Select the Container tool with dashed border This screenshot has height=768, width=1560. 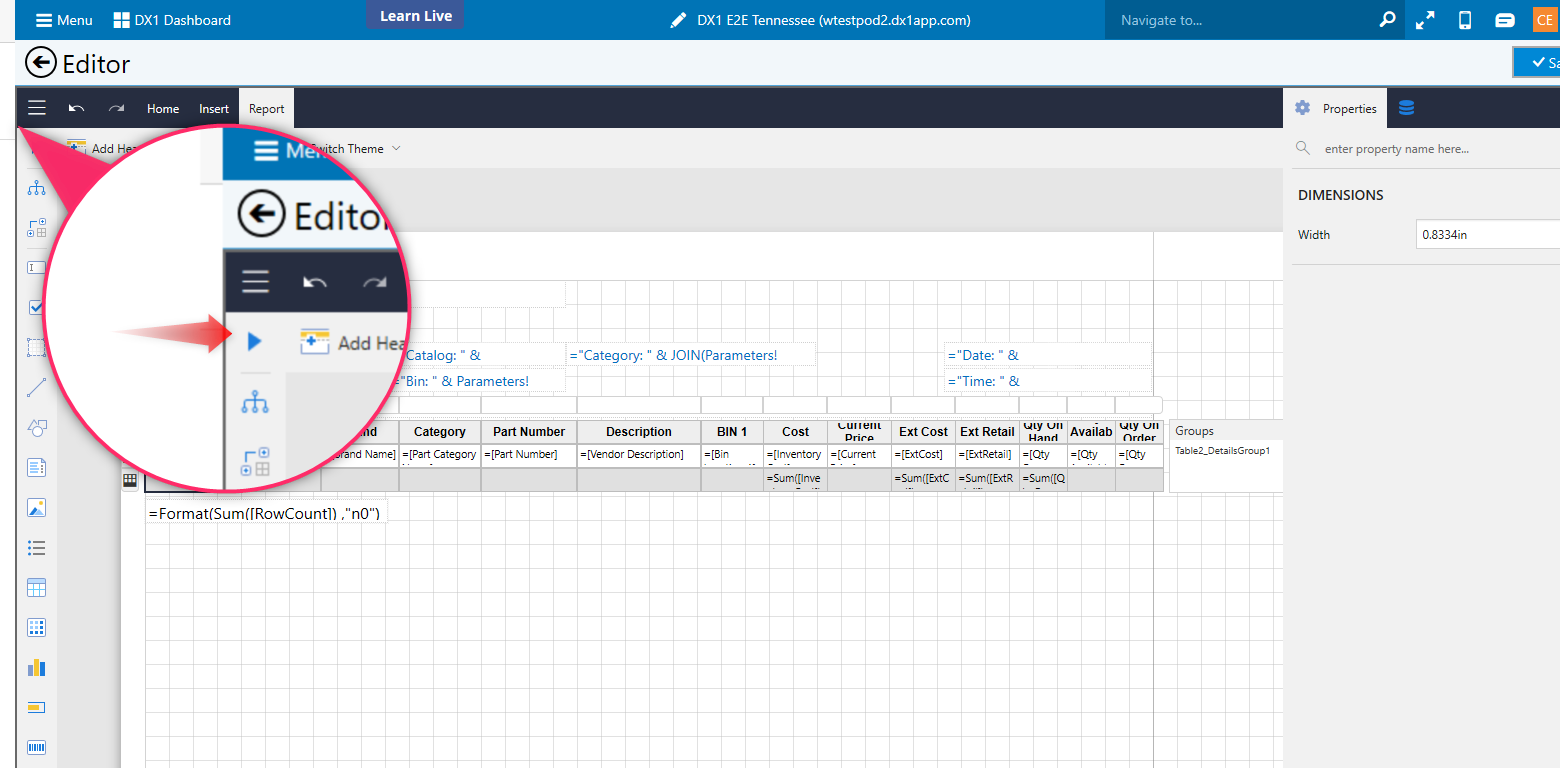(x=37, y=348)
